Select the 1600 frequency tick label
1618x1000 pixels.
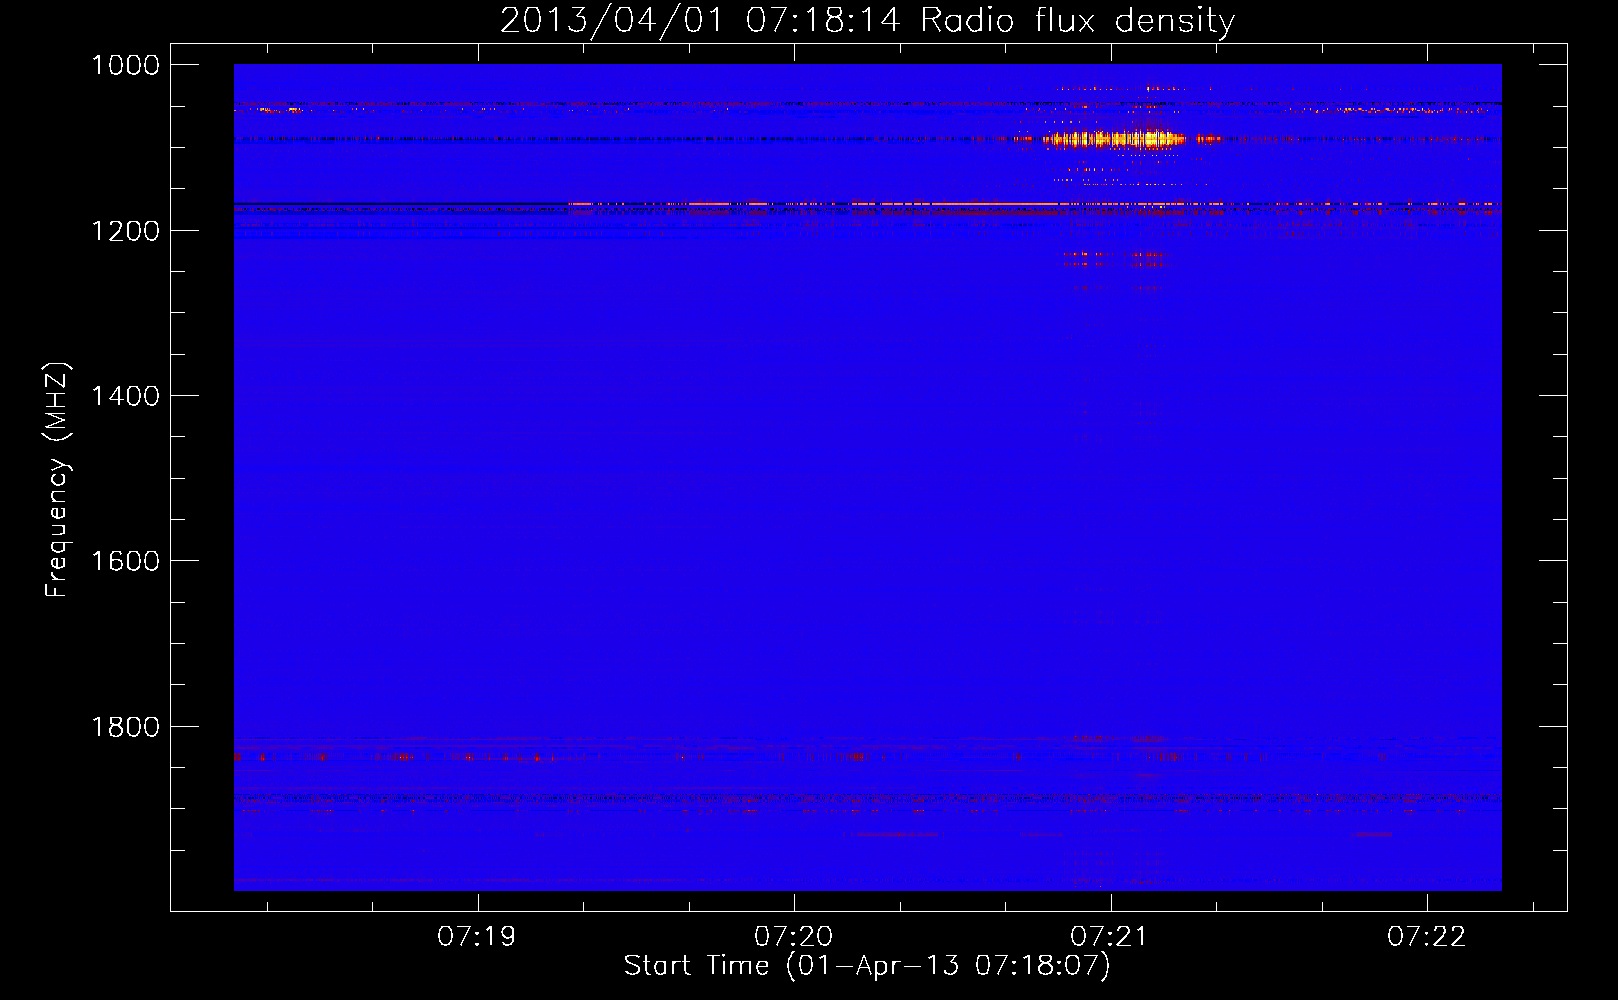click(125, 561)
